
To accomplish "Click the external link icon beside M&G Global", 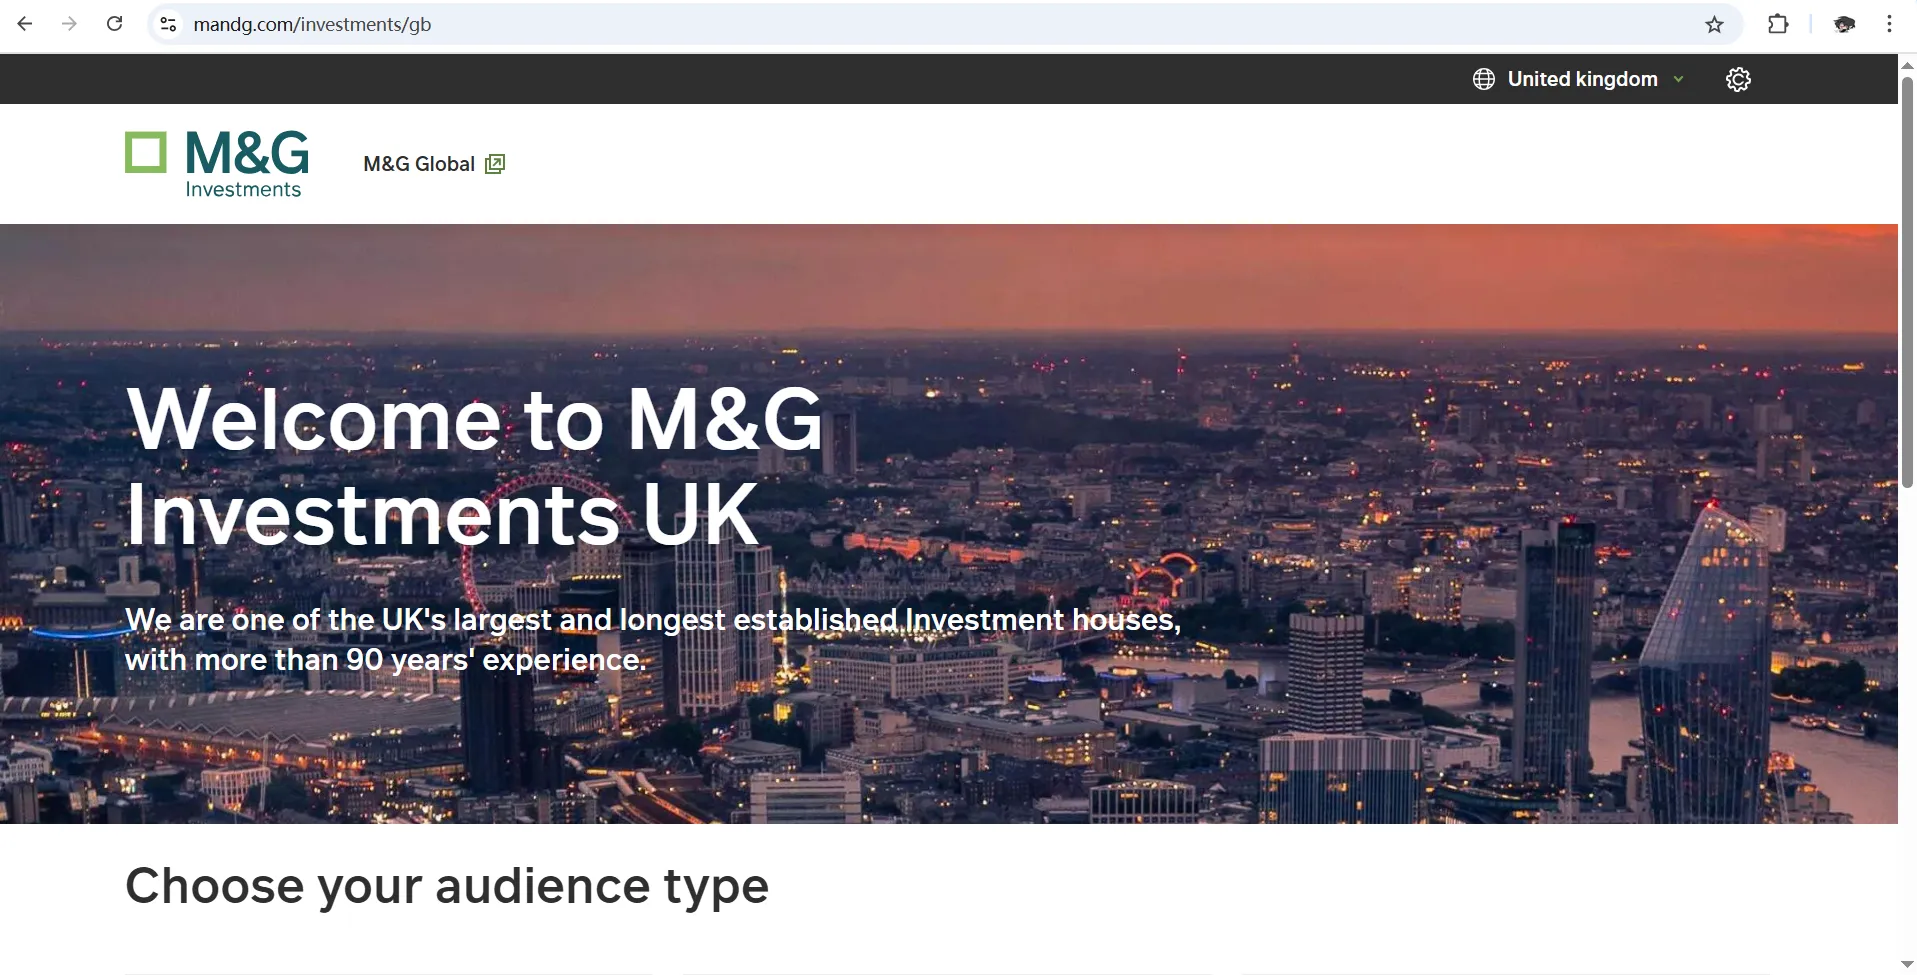I will (x=495, y=164).
